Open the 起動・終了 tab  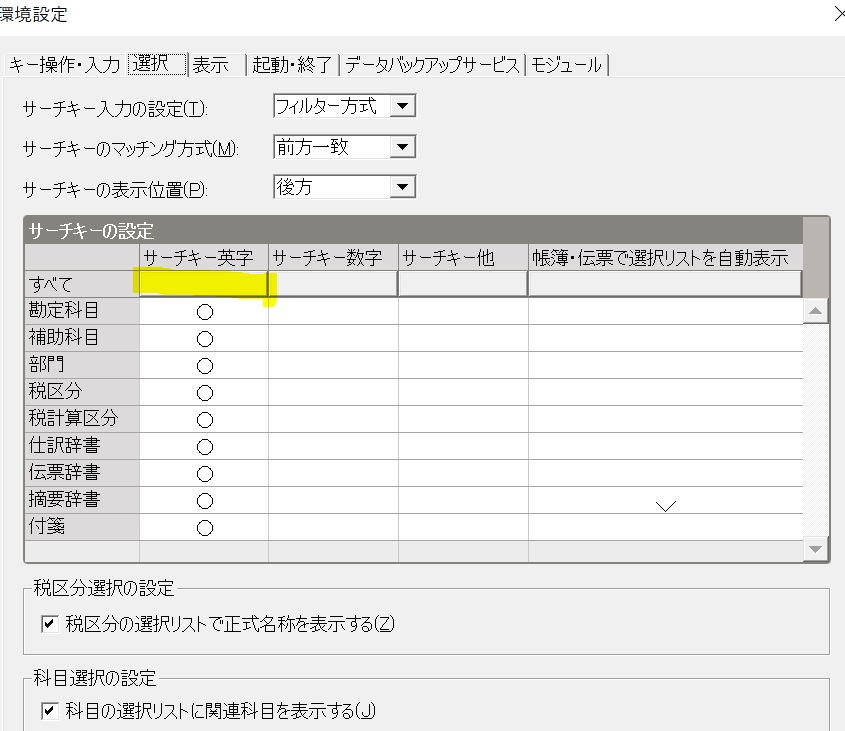coord(293,65)
